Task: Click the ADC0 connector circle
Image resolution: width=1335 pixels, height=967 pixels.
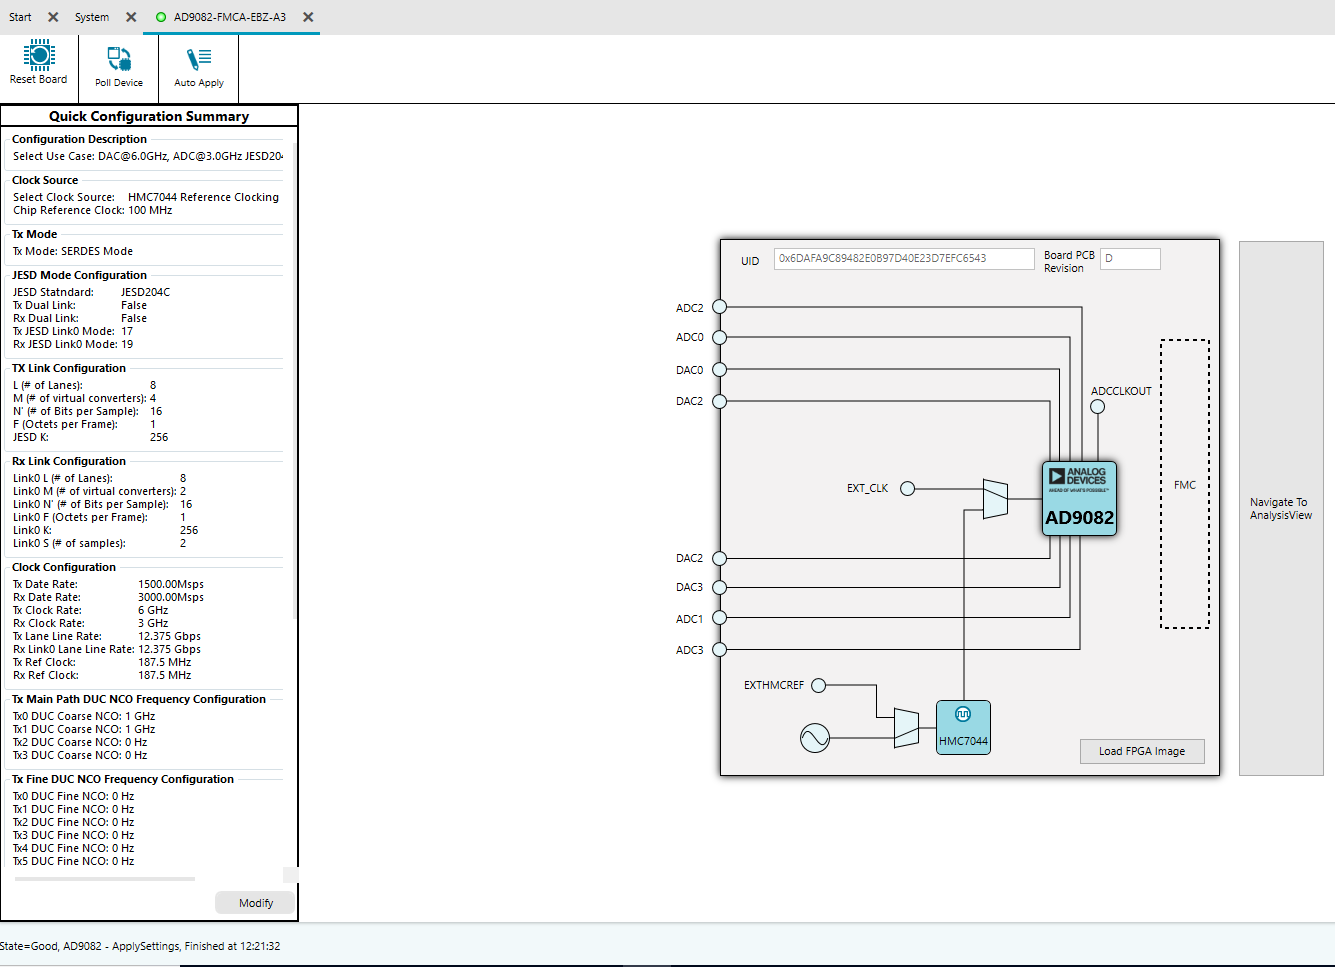Action: [x=719, y=337]
